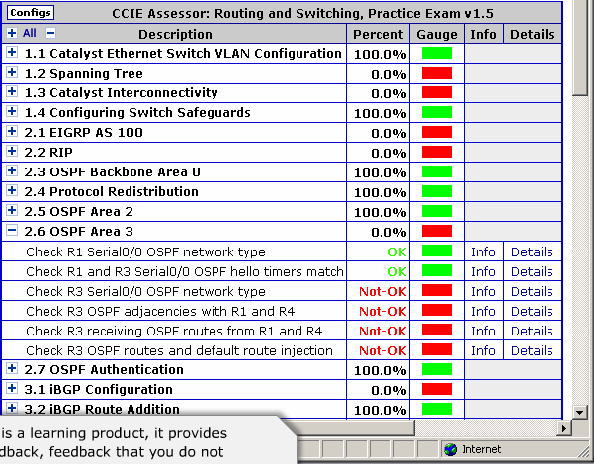Select the 2.4 Protocol Redistribution label
The image size is (594, 464).
[x=112, y=192]
